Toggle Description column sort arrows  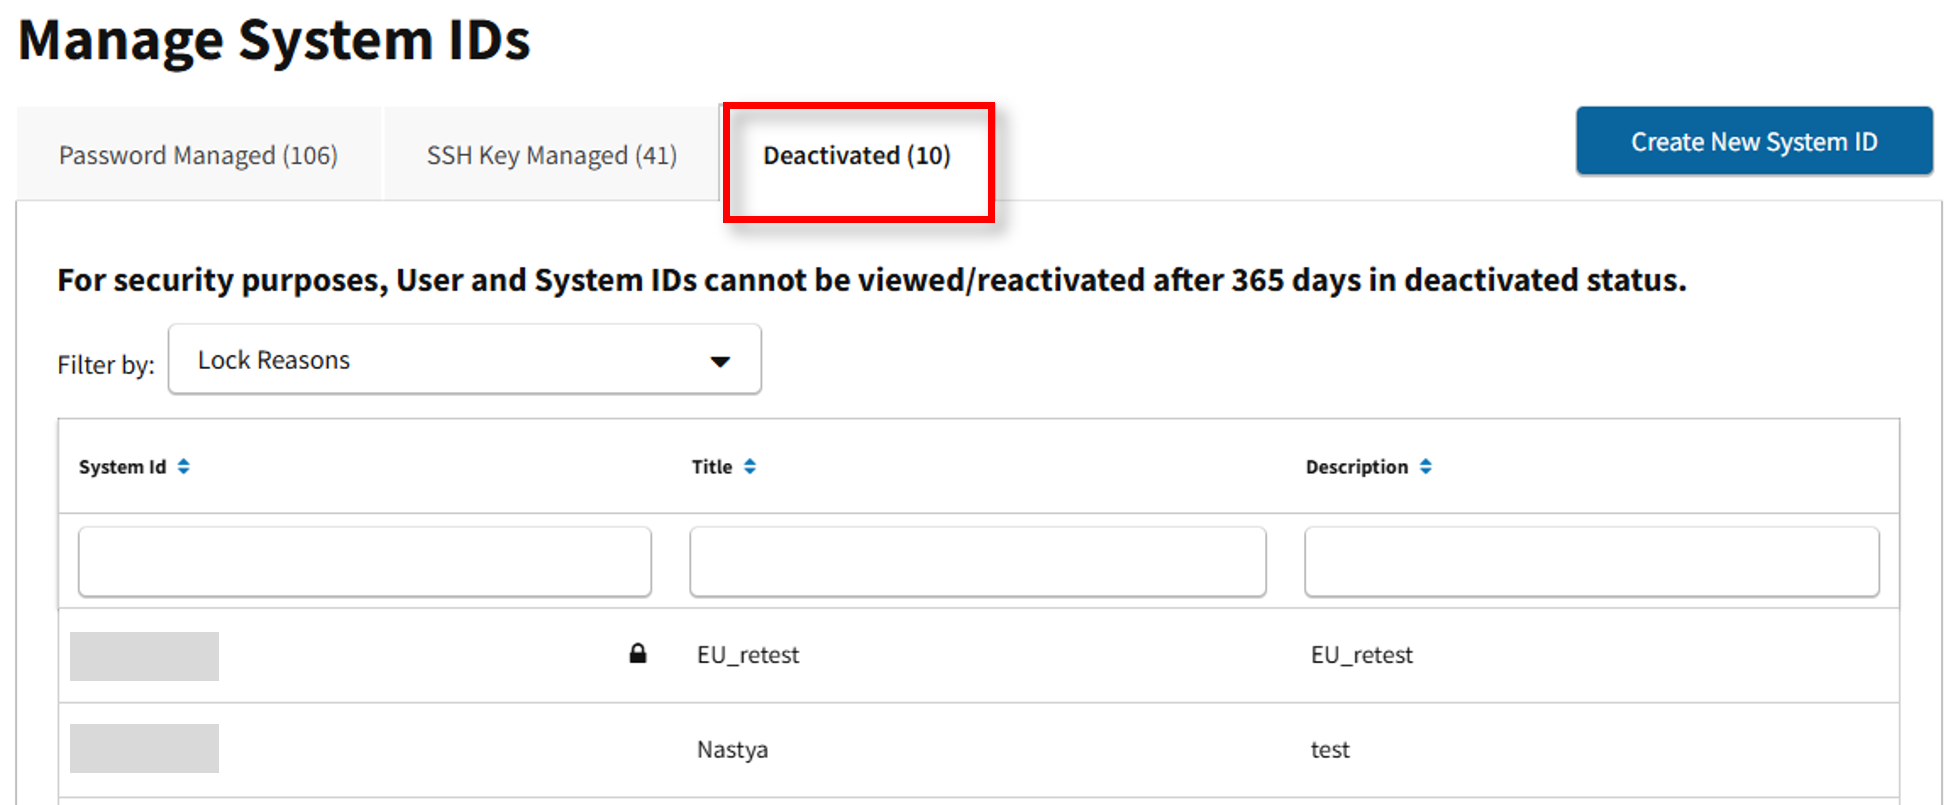tap(1425, 467)
